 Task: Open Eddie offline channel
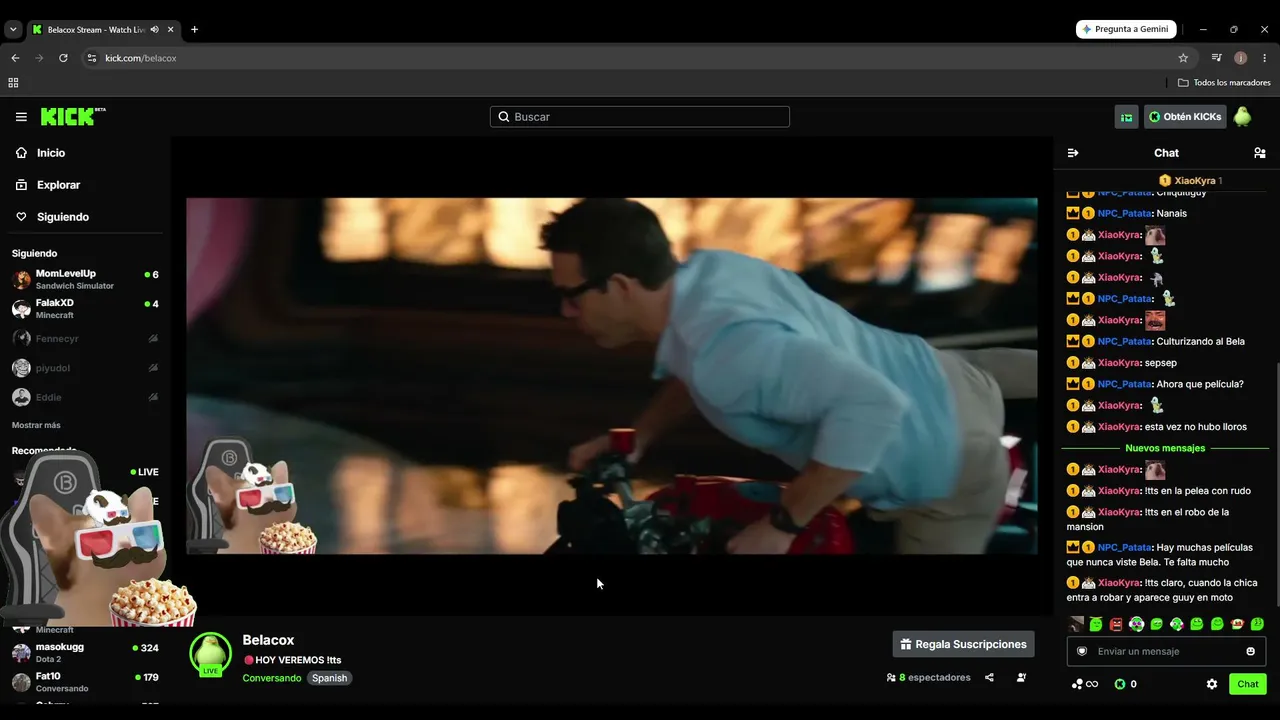[85, 397]
